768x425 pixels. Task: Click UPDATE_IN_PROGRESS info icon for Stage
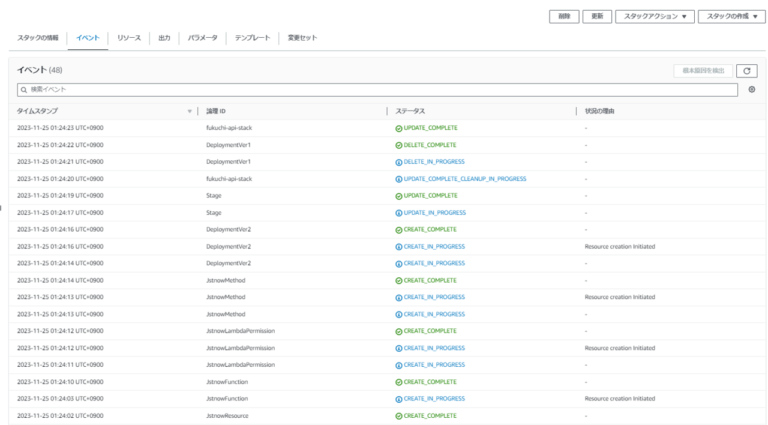point(399,213)
